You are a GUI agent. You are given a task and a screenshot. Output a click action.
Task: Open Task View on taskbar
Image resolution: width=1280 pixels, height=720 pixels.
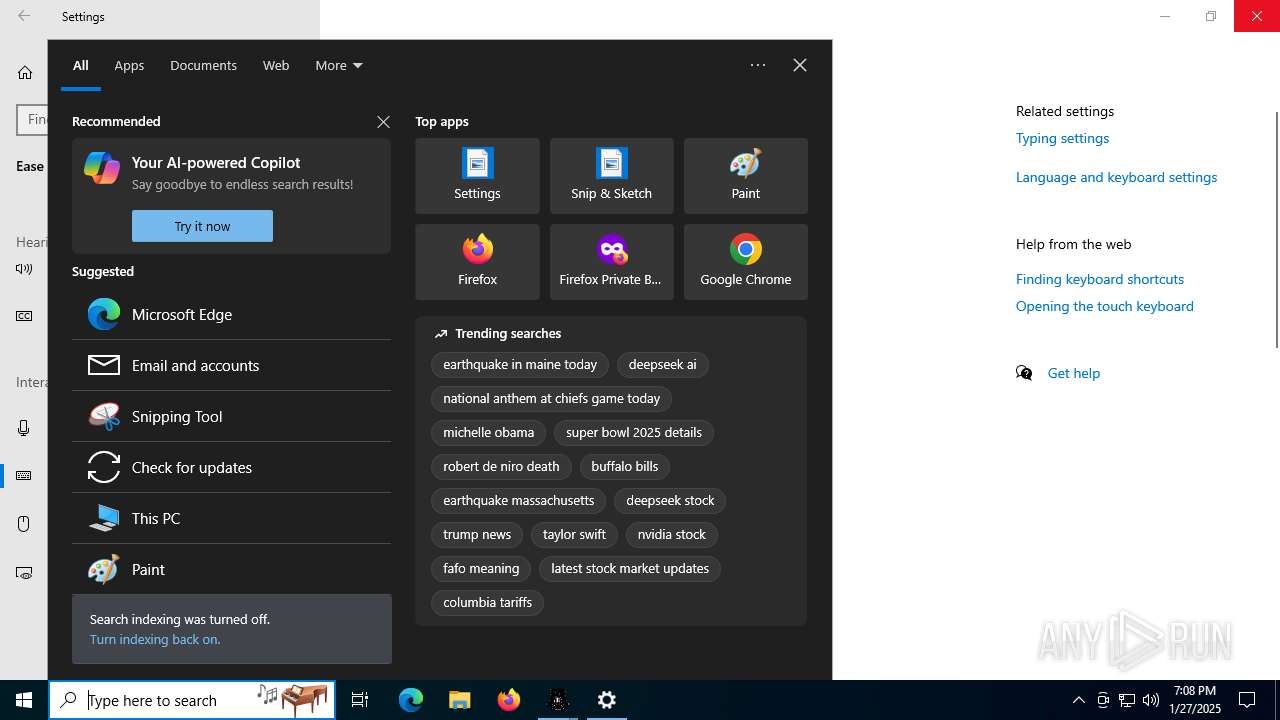click(360, 700)
